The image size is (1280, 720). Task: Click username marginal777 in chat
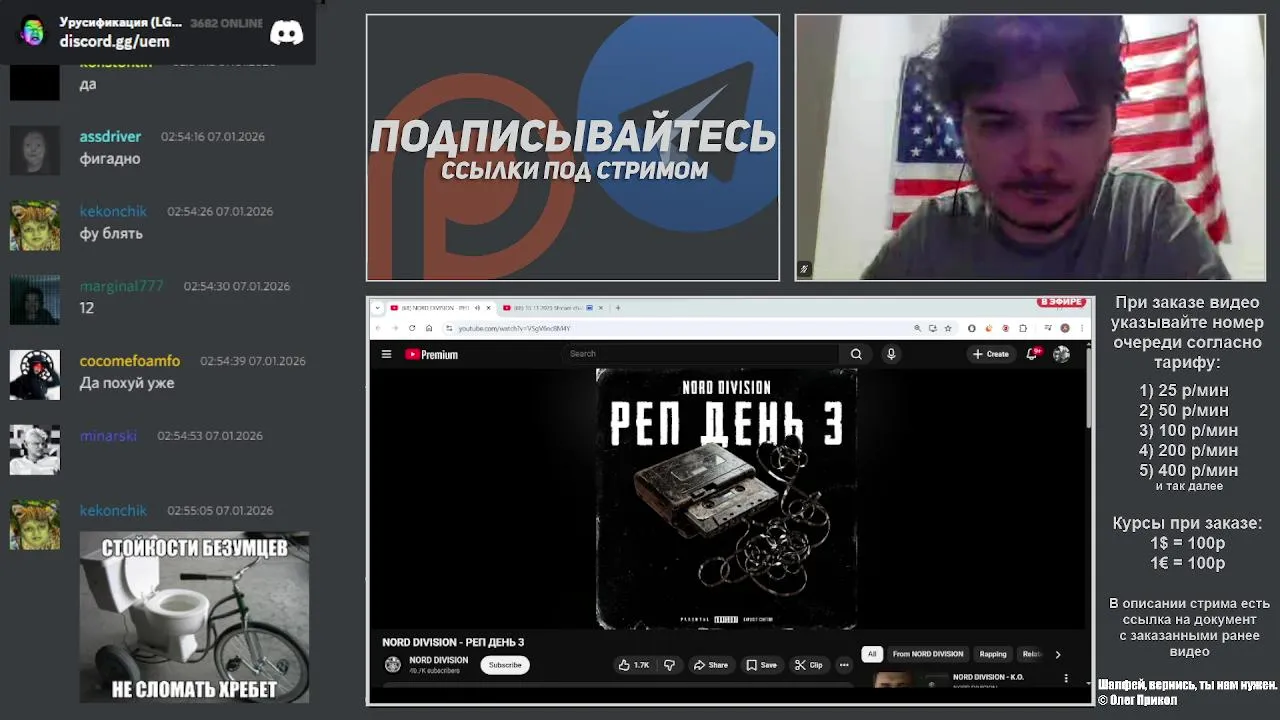(121, 286)
